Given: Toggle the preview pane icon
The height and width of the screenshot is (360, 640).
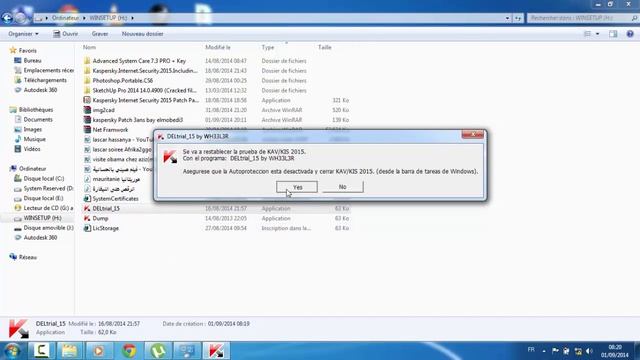Looking at the screenshot, I should click(x=613, y=34).
